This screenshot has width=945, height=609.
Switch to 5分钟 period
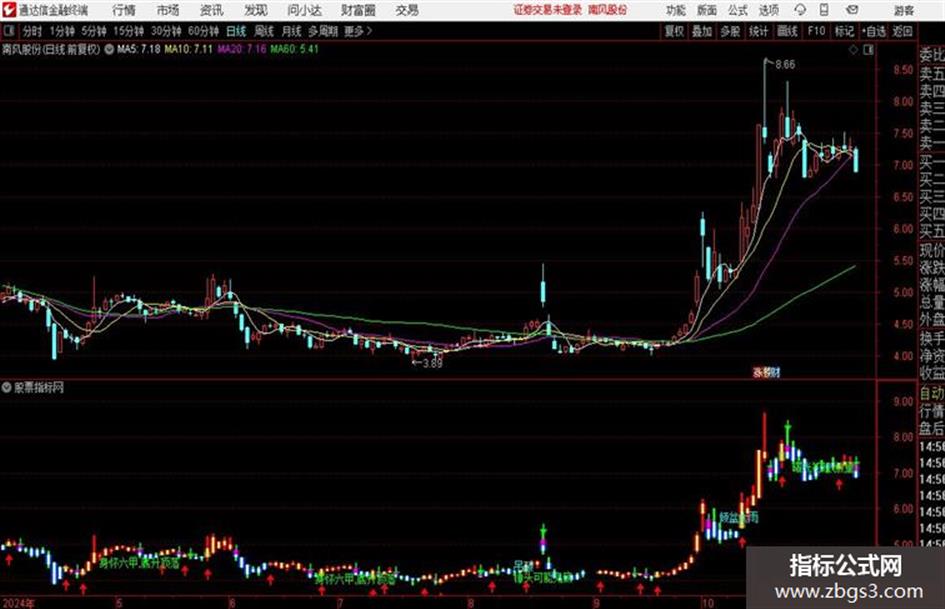pyautogui.click(x=93, y=31)
